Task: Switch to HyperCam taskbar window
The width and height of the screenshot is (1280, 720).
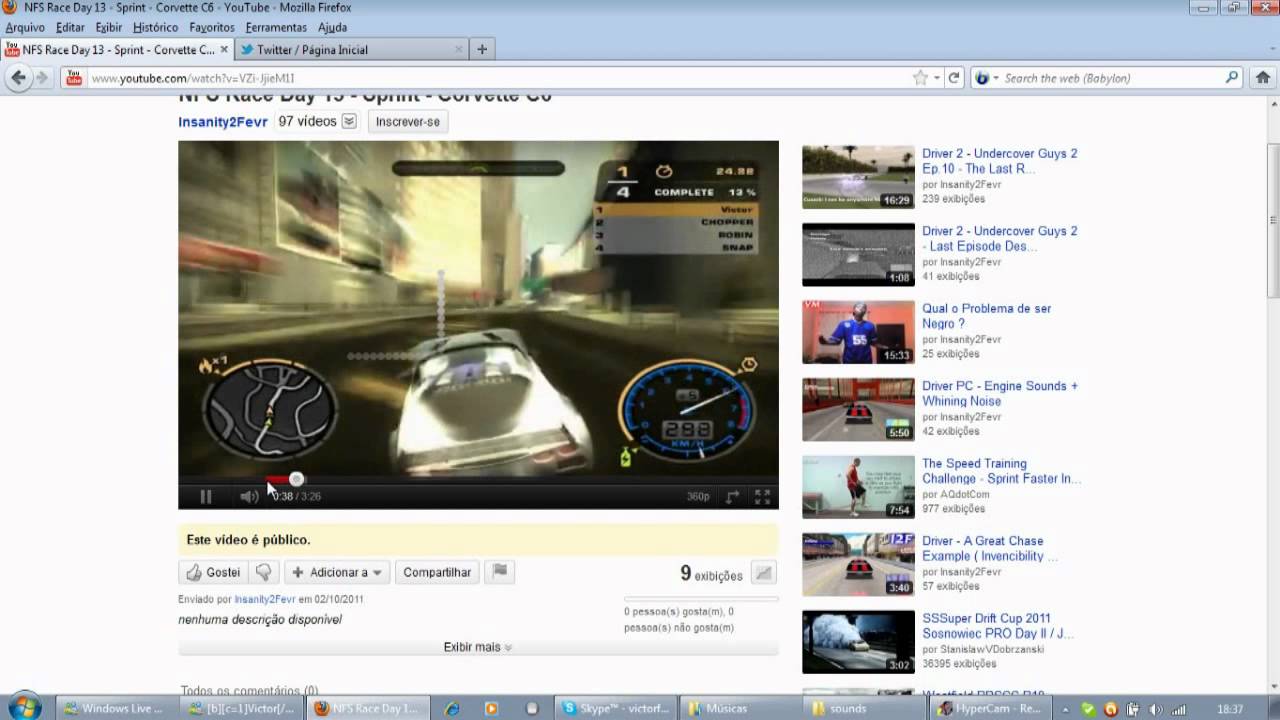Action: 990,708
